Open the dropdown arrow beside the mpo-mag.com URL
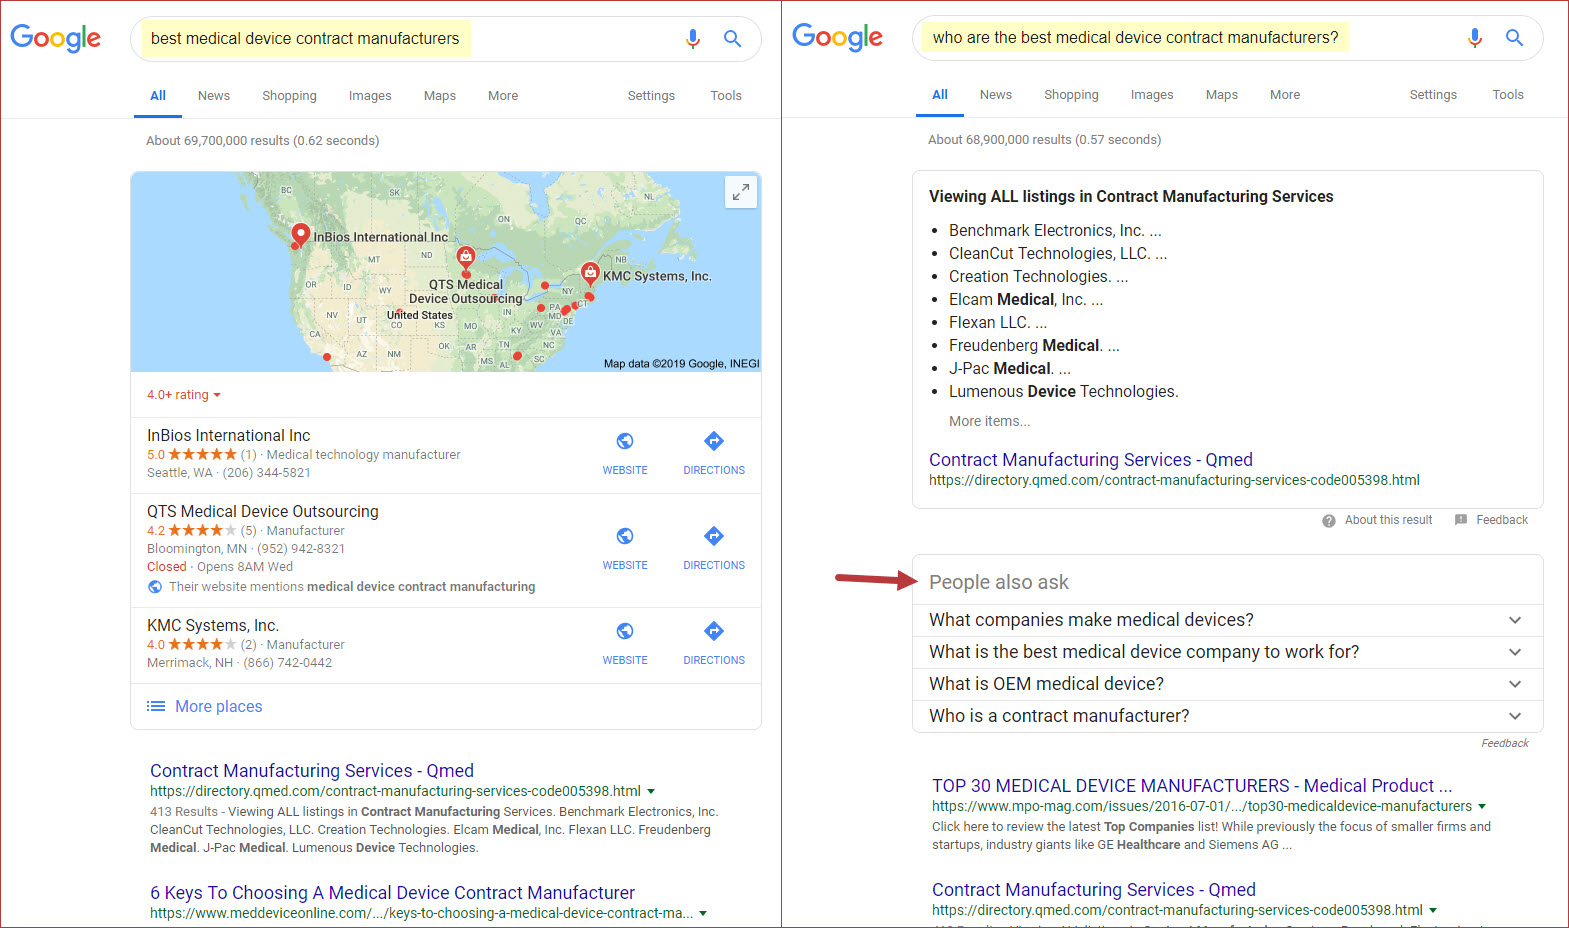Image resolution: width=1569 pixels, height=928 pixels. tap(1482, 807)
